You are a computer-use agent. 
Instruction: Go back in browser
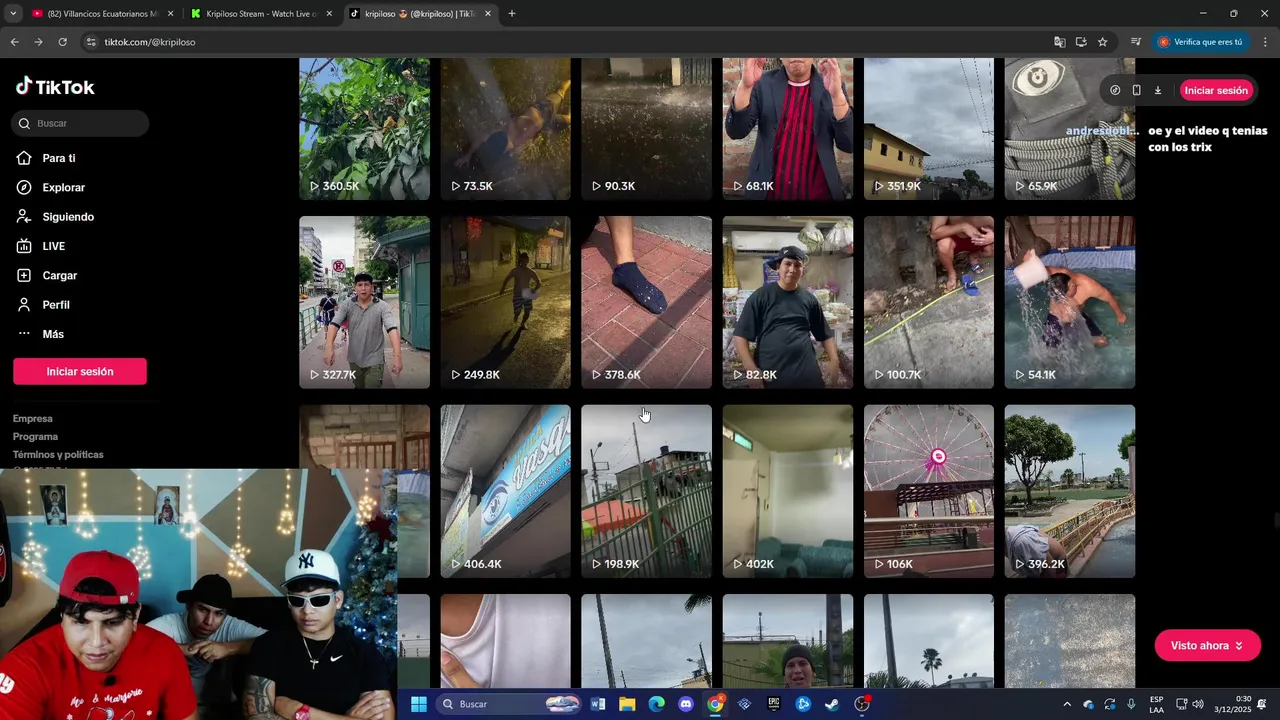14,42
